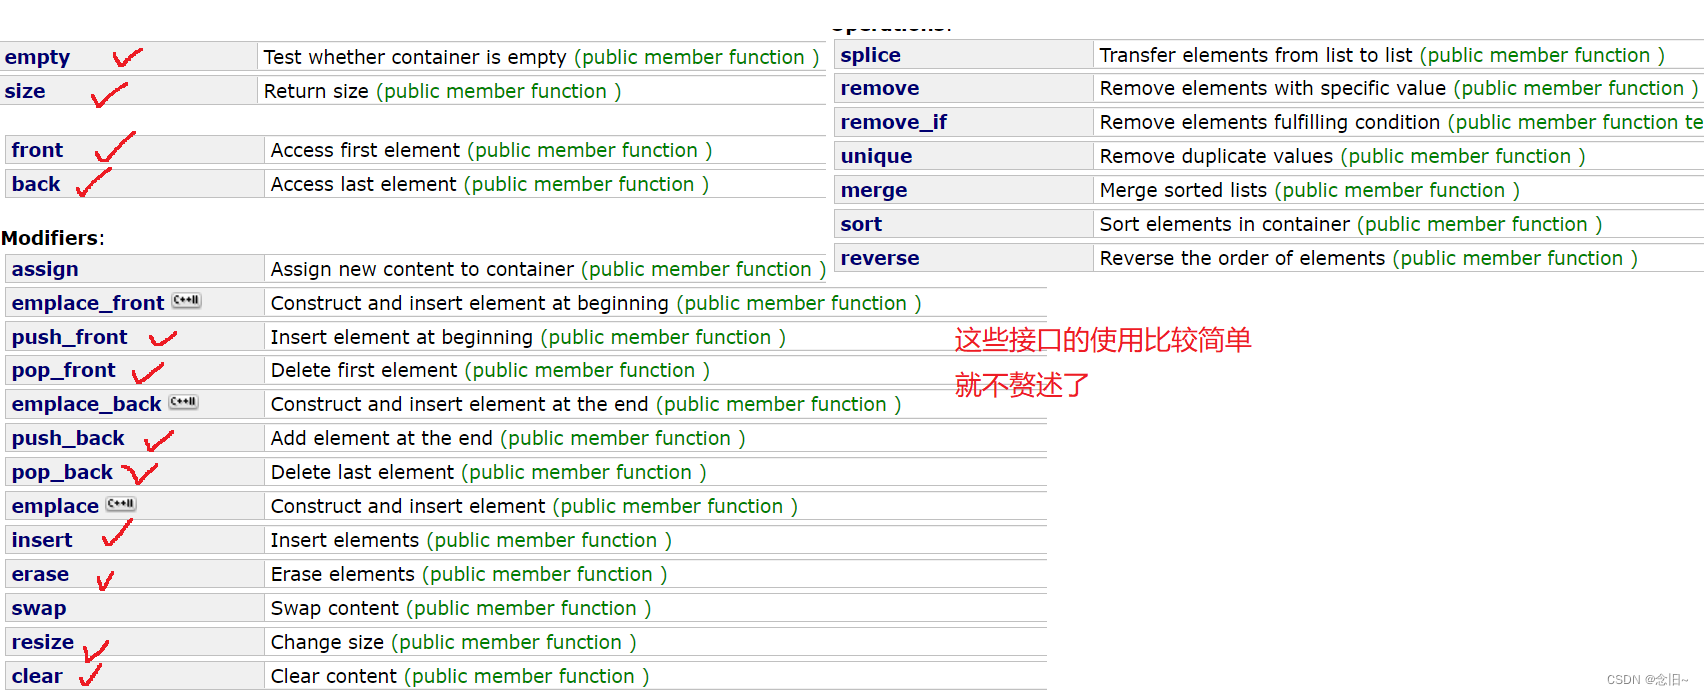This screenshot has height=695, width=1704.
Task: Click 'Insert elements' description text
Action: [x=345, y=540]
